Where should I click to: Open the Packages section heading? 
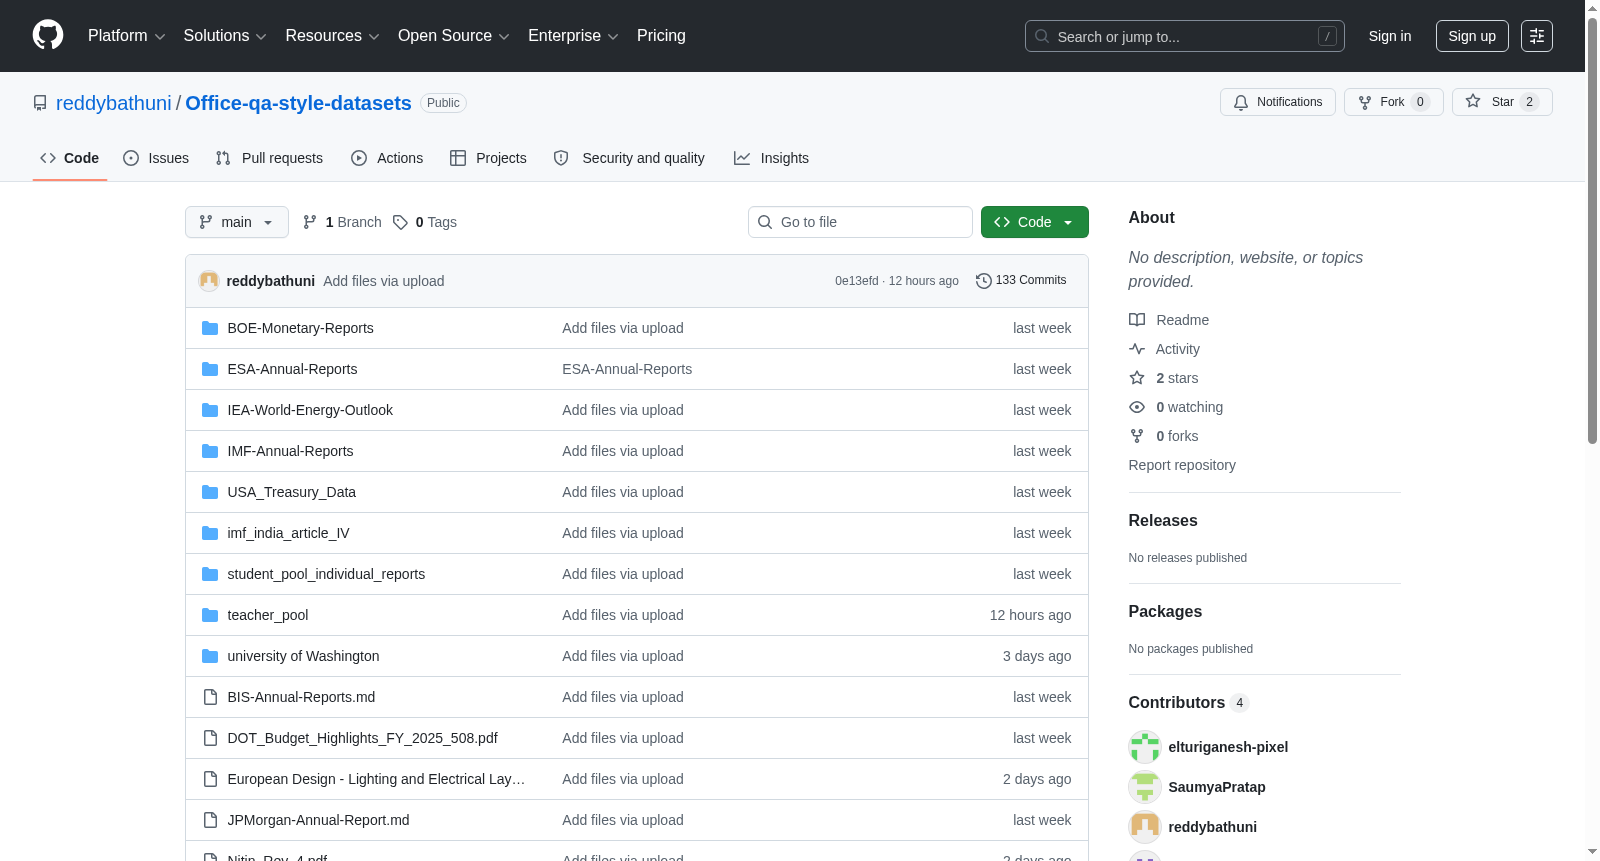click(1165, 612)
